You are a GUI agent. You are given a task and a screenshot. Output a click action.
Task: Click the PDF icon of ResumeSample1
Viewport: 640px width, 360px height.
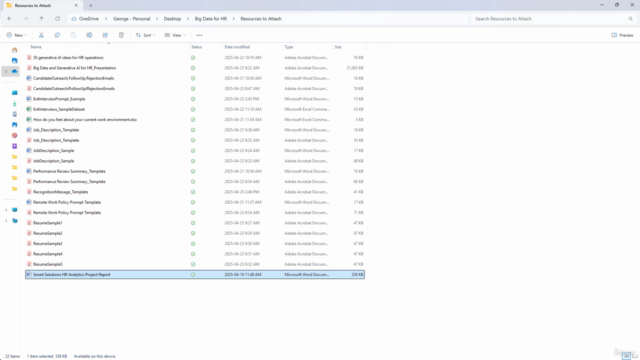pyautogui.click(x=29, y=223)
